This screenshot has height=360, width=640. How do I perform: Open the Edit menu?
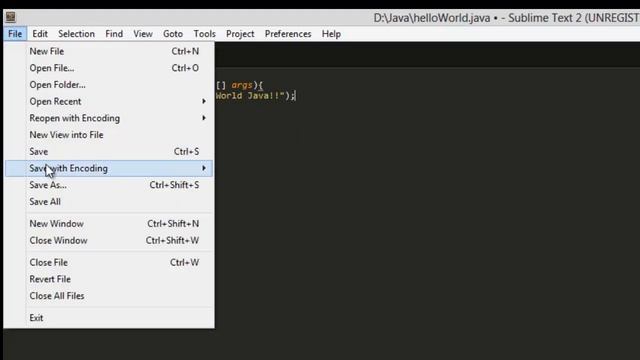pos(40,34)
